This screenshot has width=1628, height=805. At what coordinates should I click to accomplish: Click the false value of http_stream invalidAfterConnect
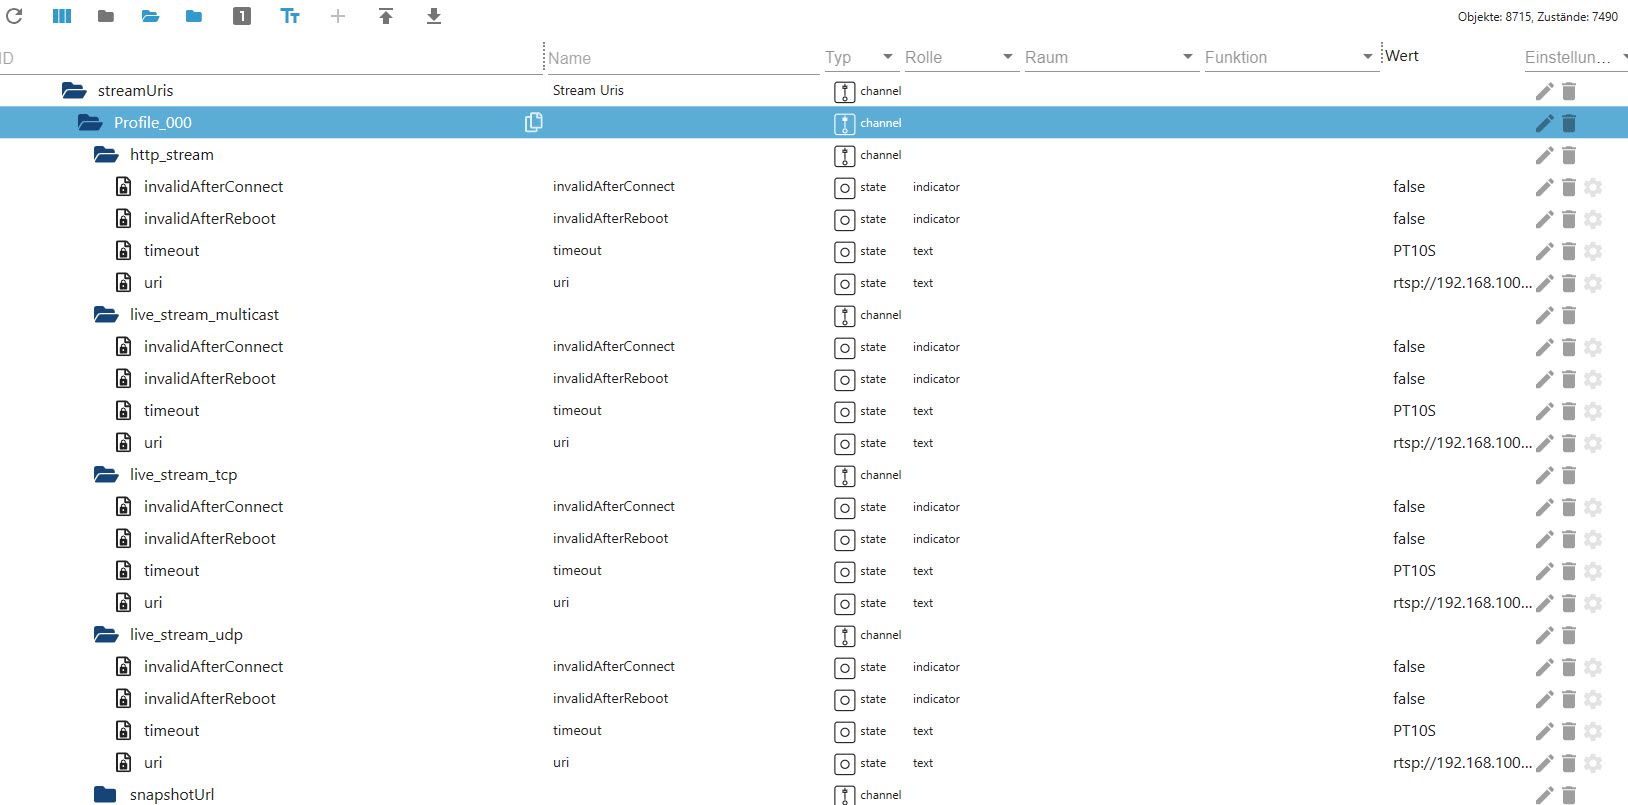pos(1409,186)
